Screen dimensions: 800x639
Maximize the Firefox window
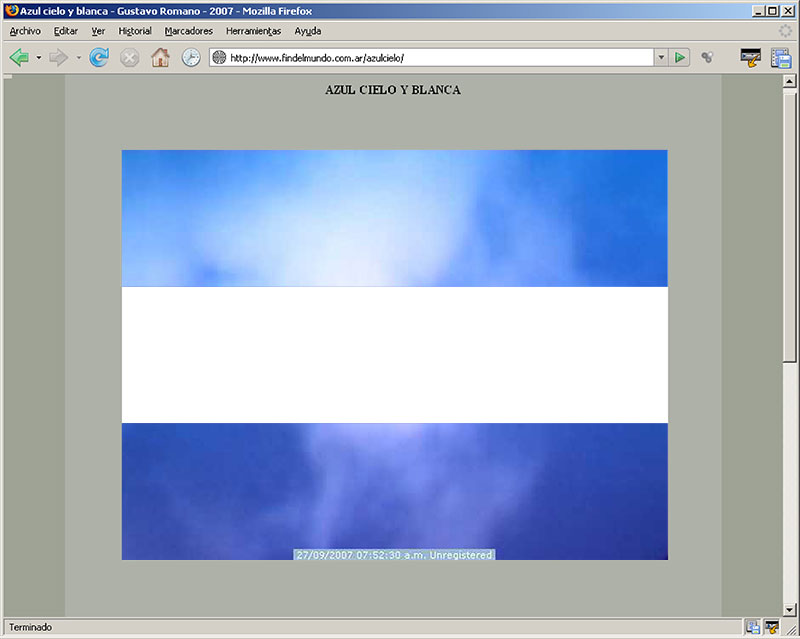(x=772, y=11)
